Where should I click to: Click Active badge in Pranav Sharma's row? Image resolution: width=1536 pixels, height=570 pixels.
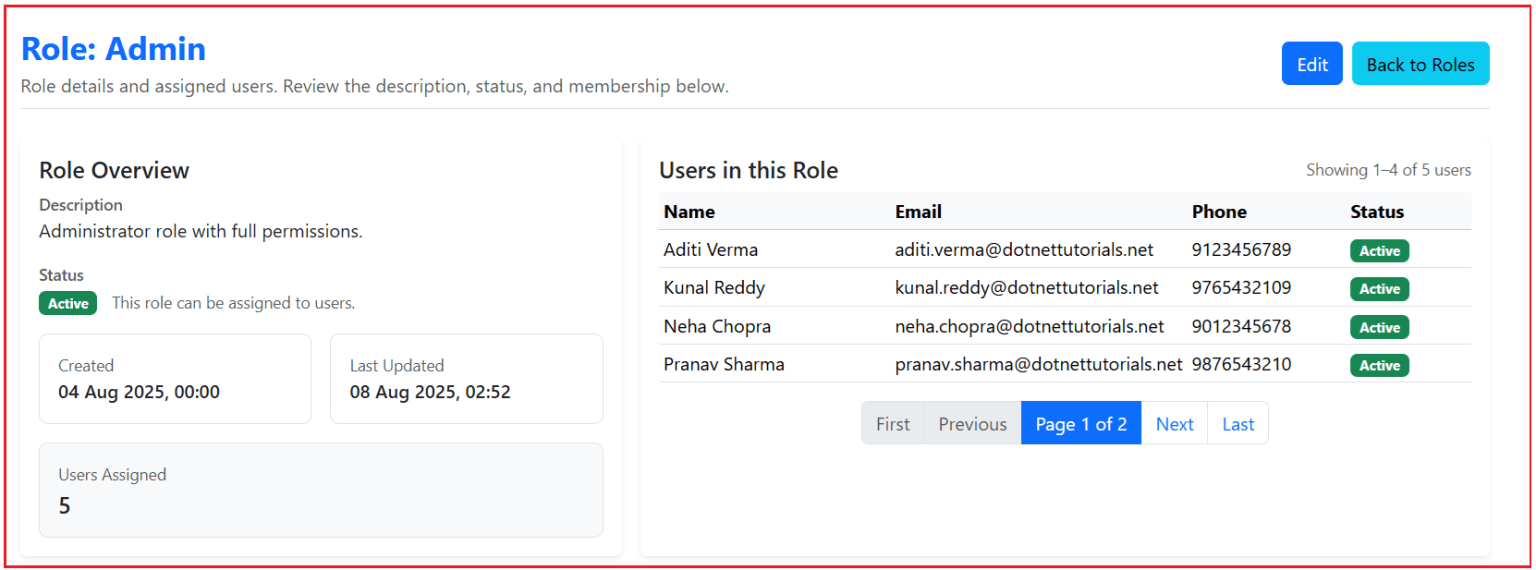[x=1379, y=366]
